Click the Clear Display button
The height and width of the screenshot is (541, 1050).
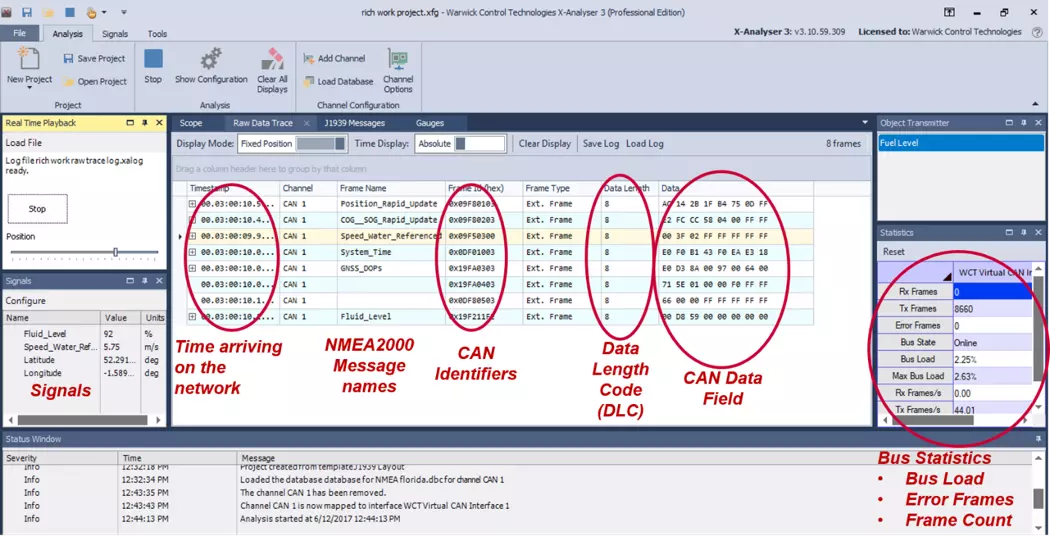click(x=545, y=144)
